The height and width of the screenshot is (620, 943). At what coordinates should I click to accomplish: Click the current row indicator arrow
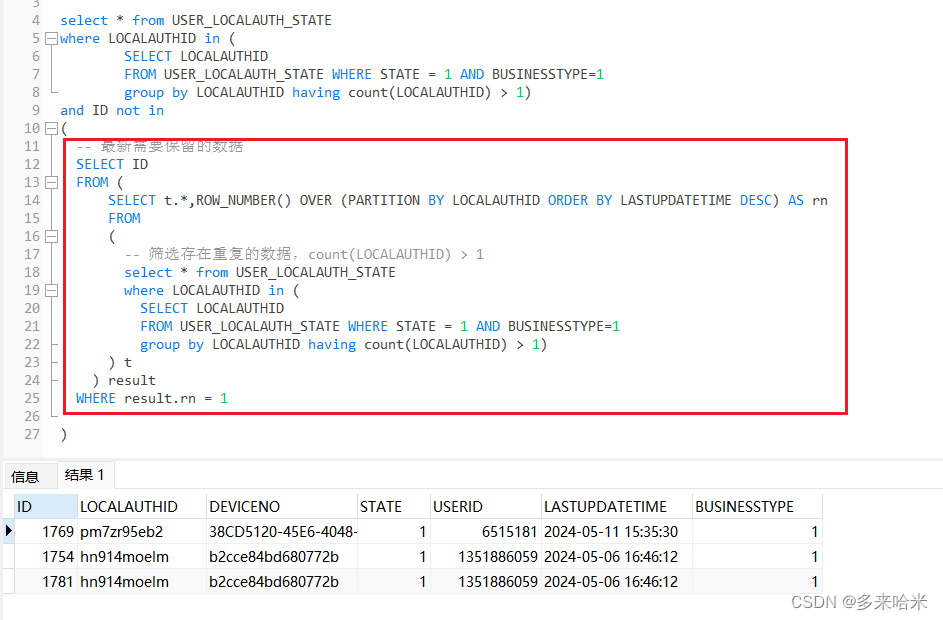coord(10,531)
